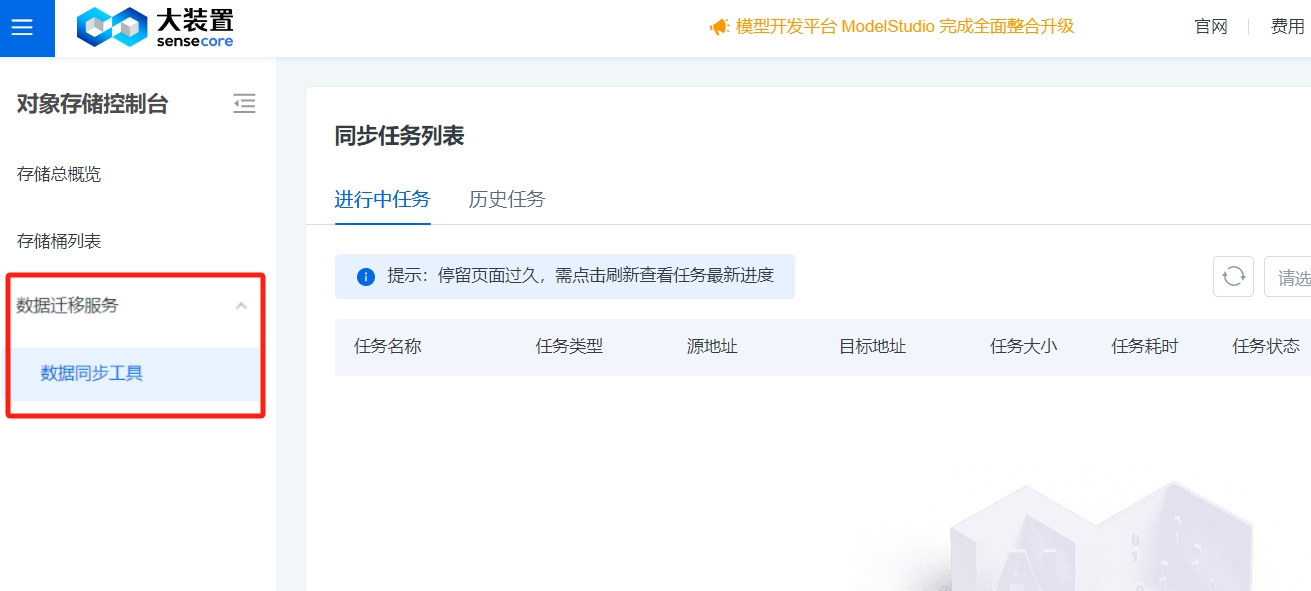Image resolution: width=1311 pixels, height=591 pixels.
Task: Click the 任务名称 column header
Action: pyautogui.click(x=386, y=345)
